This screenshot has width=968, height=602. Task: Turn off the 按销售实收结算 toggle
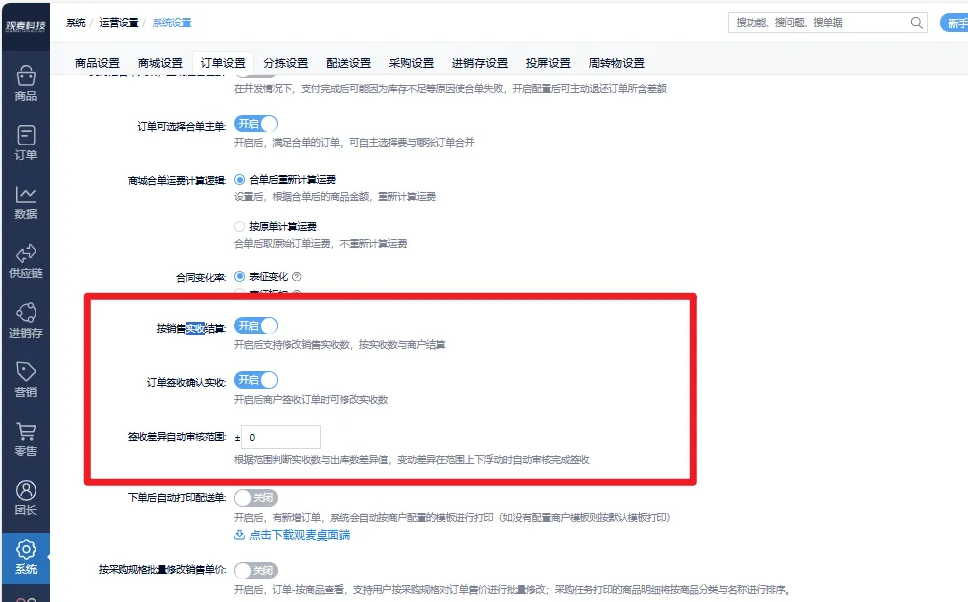coord(256,325)
